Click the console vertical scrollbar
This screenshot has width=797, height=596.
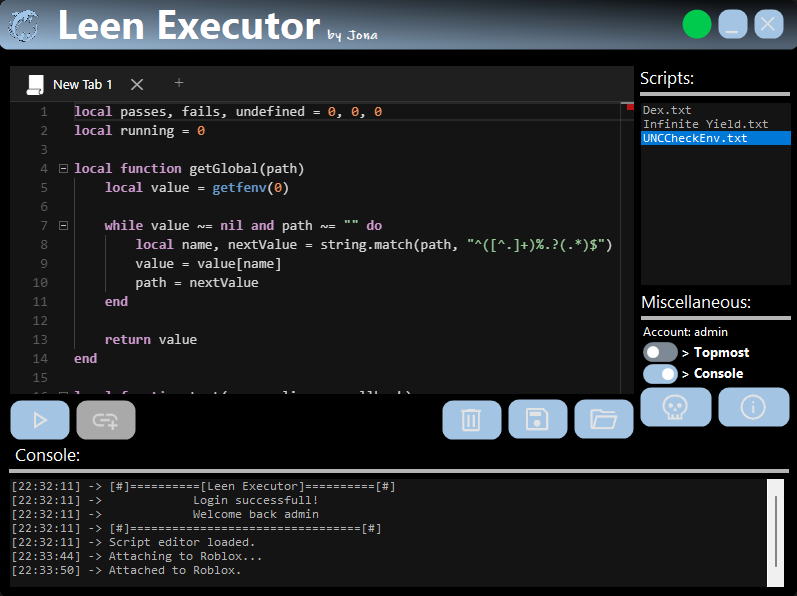pyautogui.click(x=775, y=532)
